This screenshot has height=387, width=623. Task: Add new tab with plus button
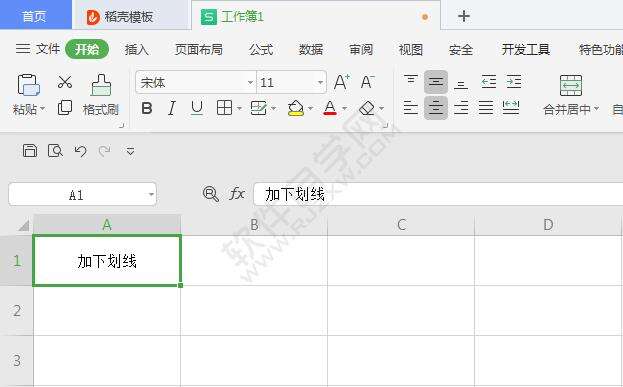[464, 16]
